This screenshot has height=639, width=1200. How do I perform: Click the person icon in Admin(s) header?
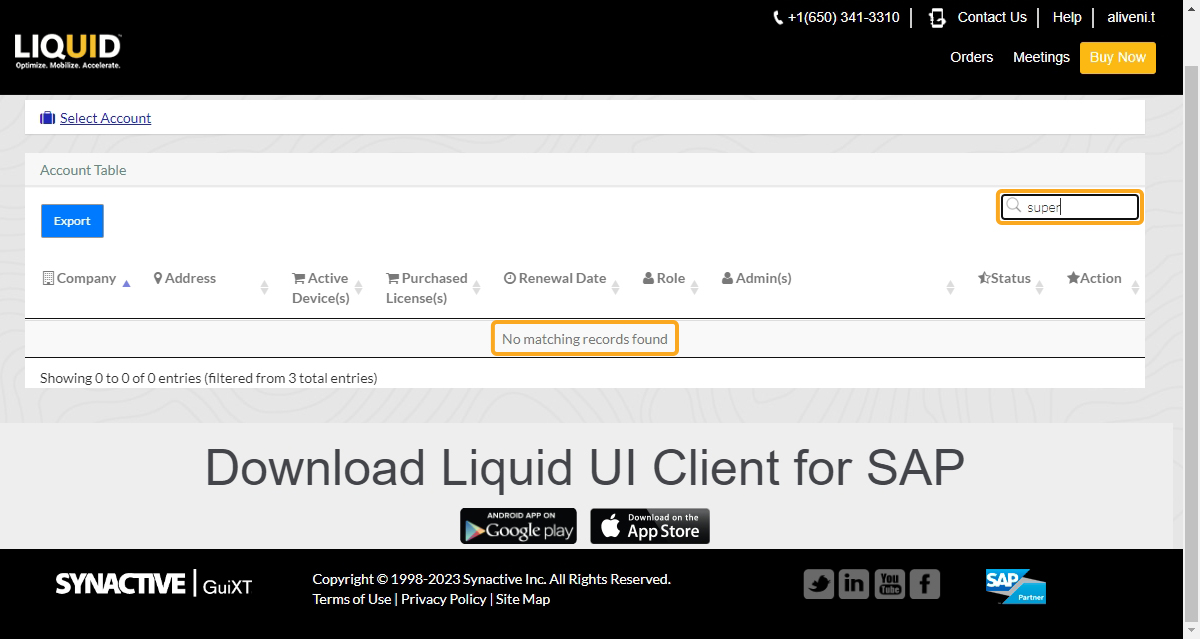coord(727,278)
